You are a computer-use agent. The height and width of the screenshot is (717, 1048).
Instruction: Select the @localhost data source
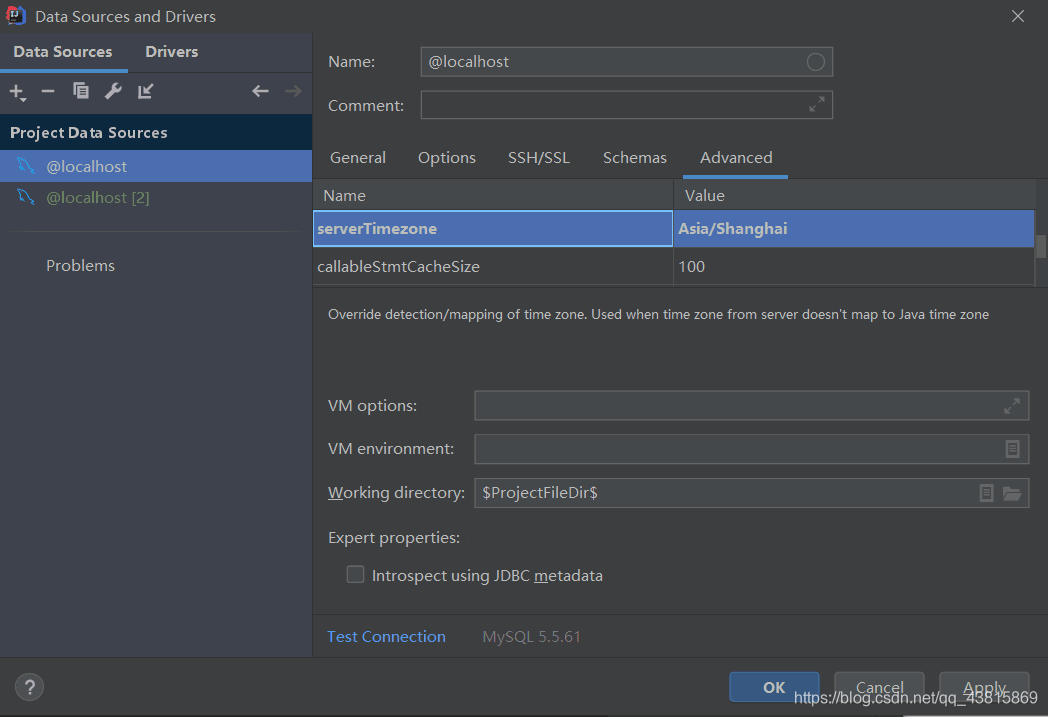[x=156, y=166]
